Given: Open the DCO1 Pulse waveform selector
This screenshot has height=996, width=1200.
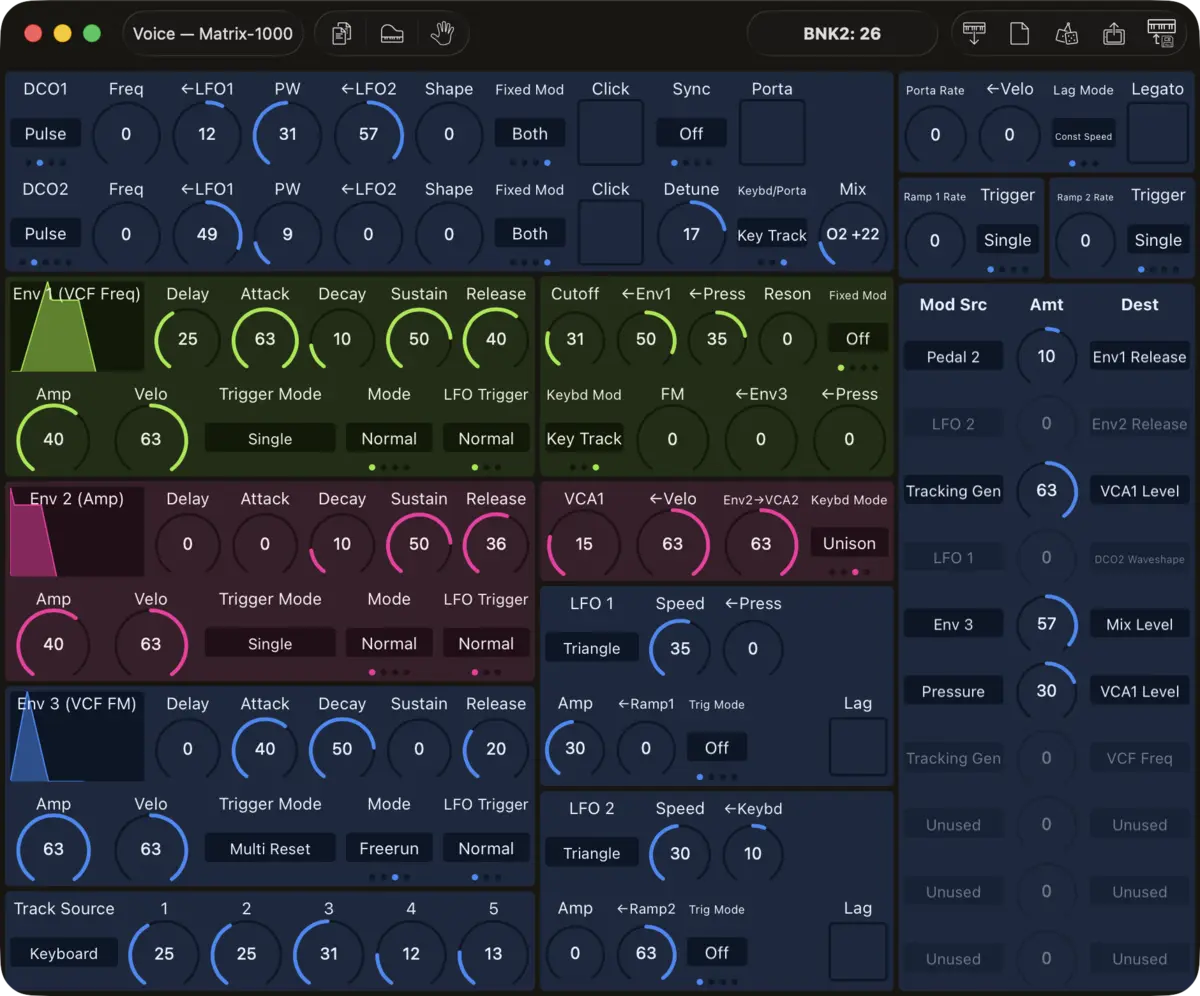Looking at the screenshot, I should tap(45, 133).
